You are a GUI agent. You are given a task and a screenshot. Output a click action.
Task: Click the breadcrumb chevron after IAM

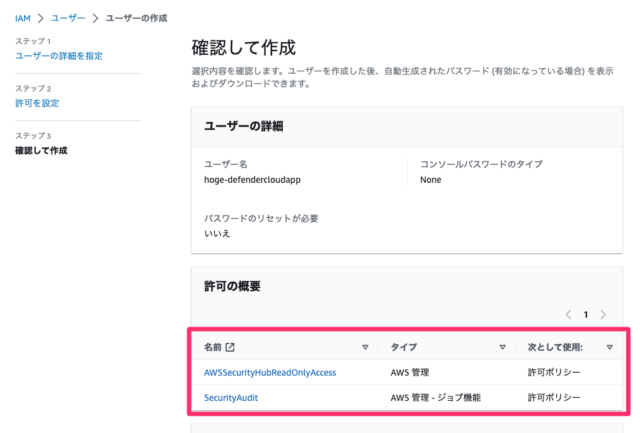coord(41,18)
